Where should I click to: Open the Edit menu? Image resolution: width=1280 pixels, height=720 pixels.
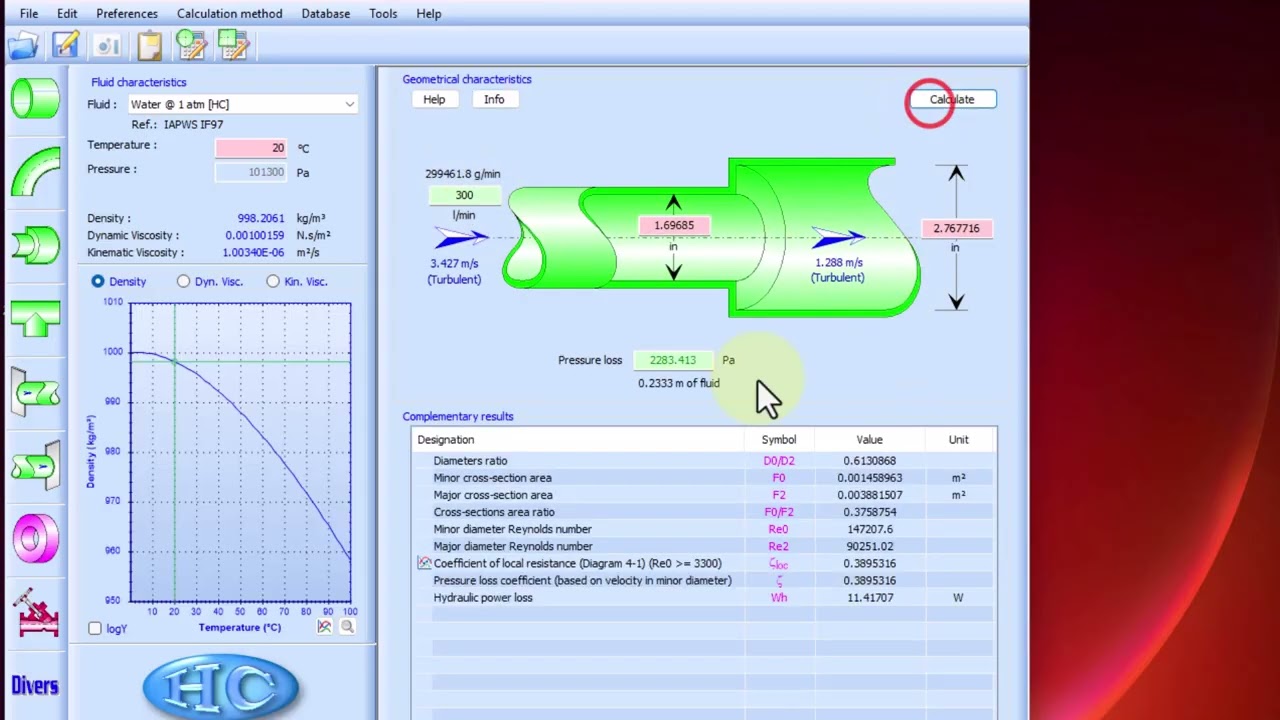click(67, 13)
